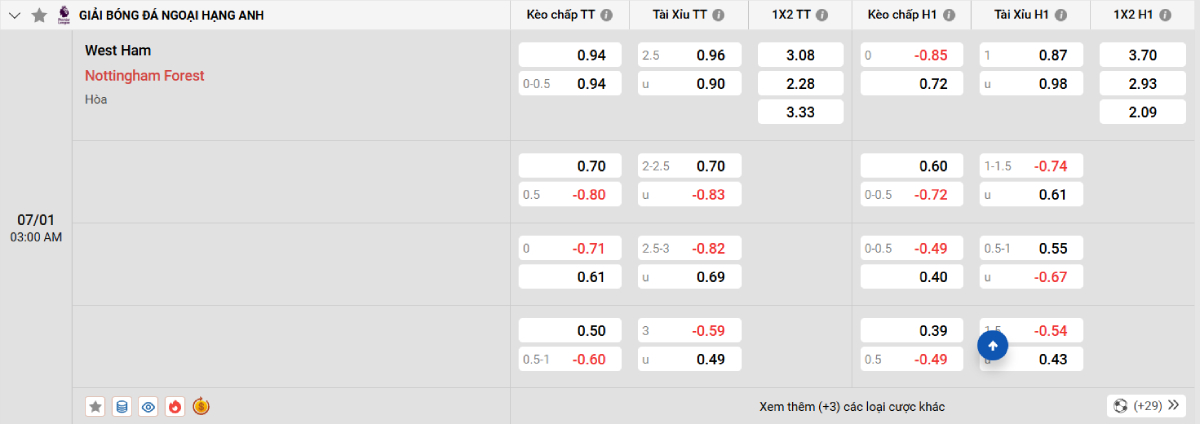The width and height of the screenshot is (1200, 424).
Task: Select the West Ham 1X2 TT odds 3.08
Action: point(800,56)
